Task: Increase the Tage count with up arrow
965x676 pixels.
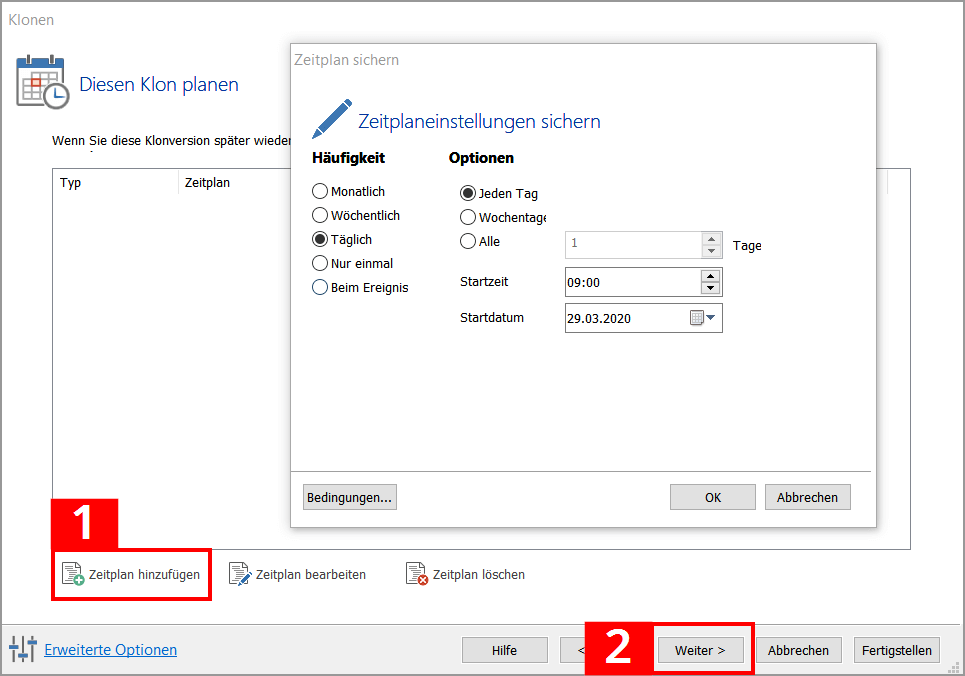Action: (x=711, y=239)
